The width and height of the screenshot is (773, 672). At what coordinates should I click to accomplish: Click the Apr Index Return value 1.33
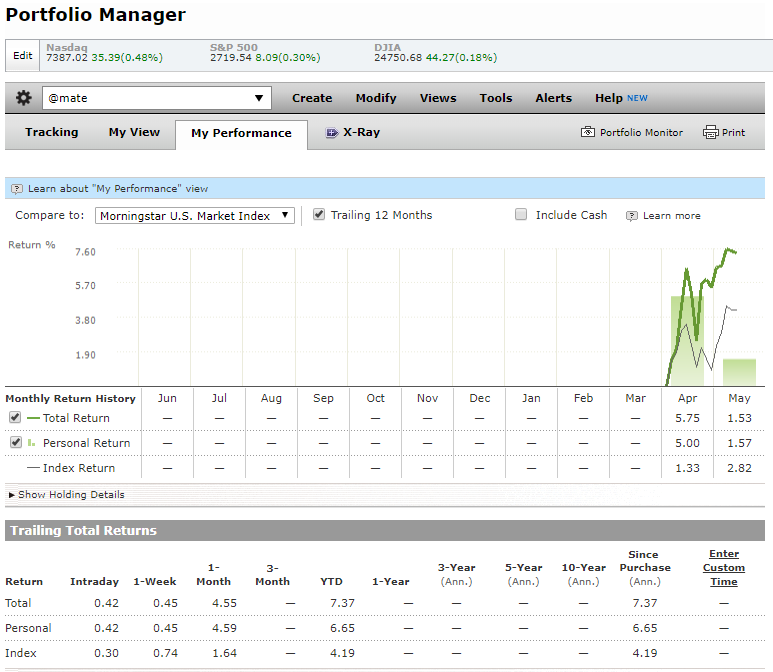click(x=687, y=468)
